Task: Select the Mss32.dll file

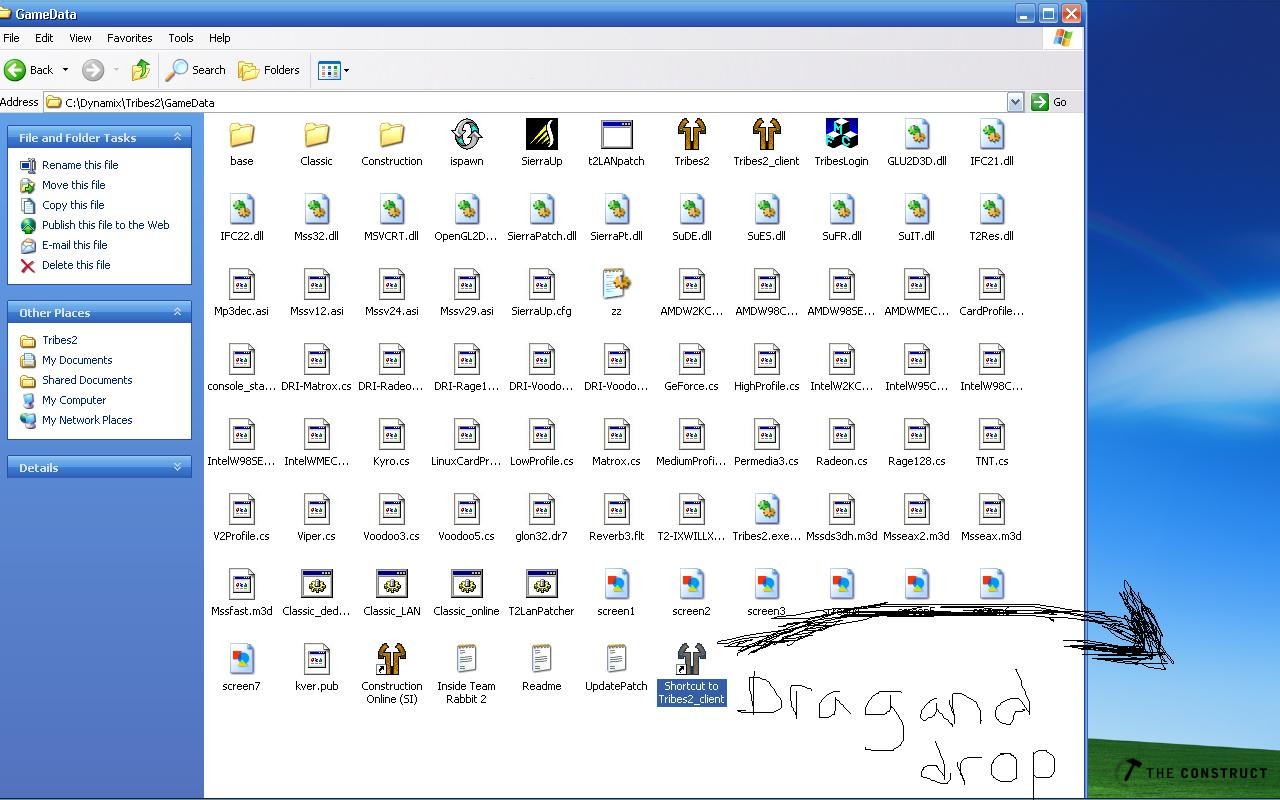Action: (316, 210)
